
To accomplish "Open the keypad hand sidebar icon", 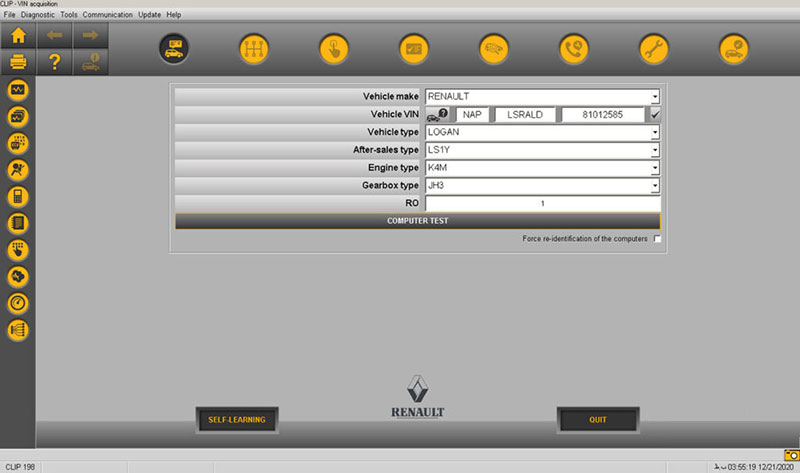I will (x=18, y=250).
